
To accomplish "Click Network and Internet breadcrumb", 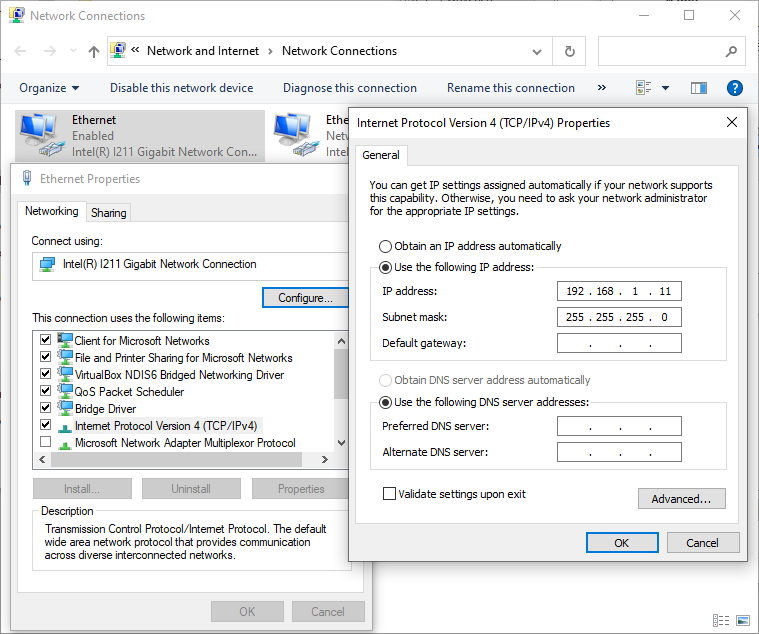I will (203, 51).
